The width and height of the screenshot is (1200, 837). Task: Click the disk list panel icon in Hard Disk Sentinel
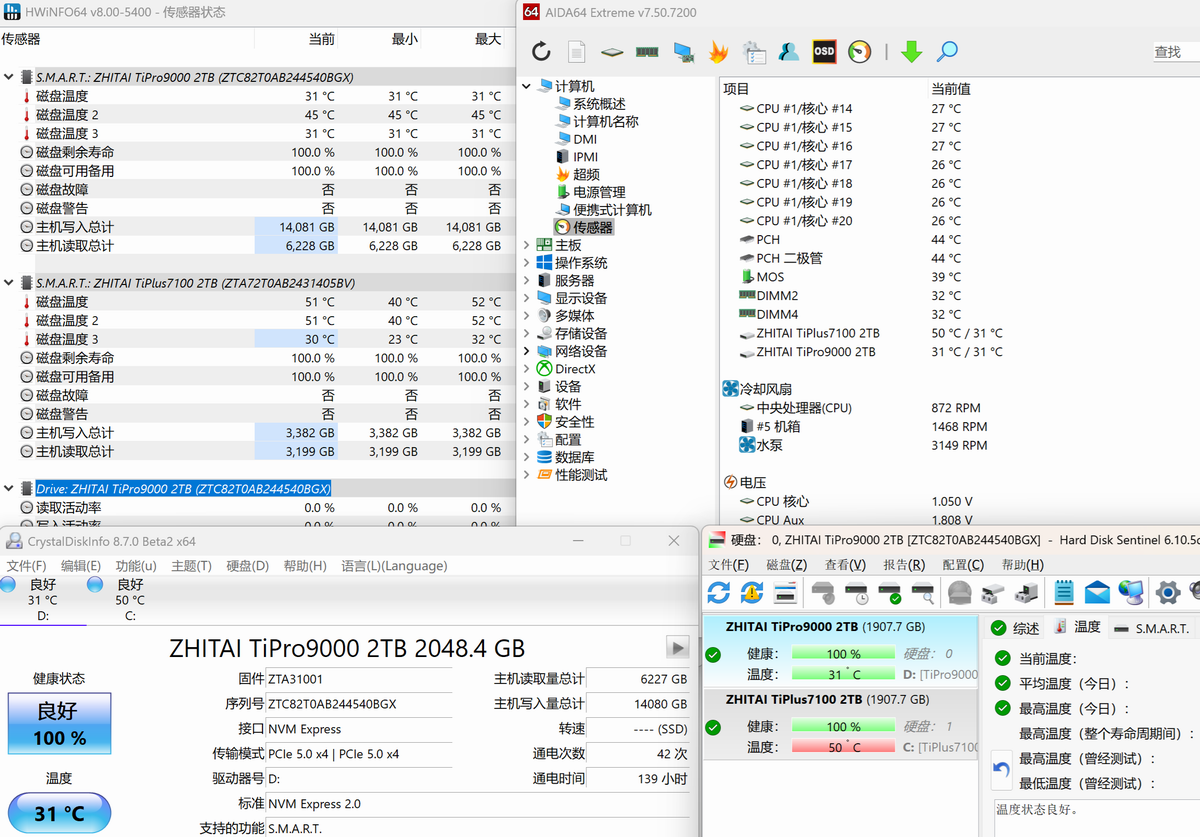click(x=785, y=593)
